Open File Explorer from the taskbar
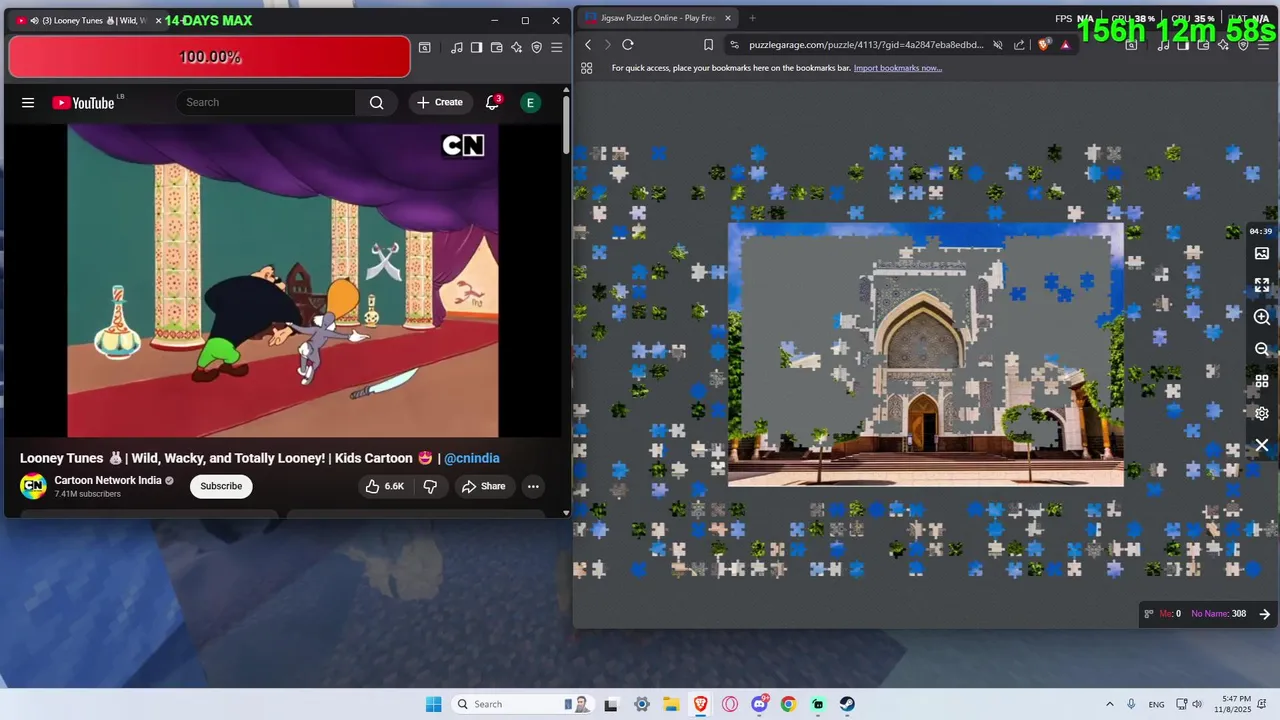The image size is (1280, 720). pyautogui.click(x=671, y=704)
